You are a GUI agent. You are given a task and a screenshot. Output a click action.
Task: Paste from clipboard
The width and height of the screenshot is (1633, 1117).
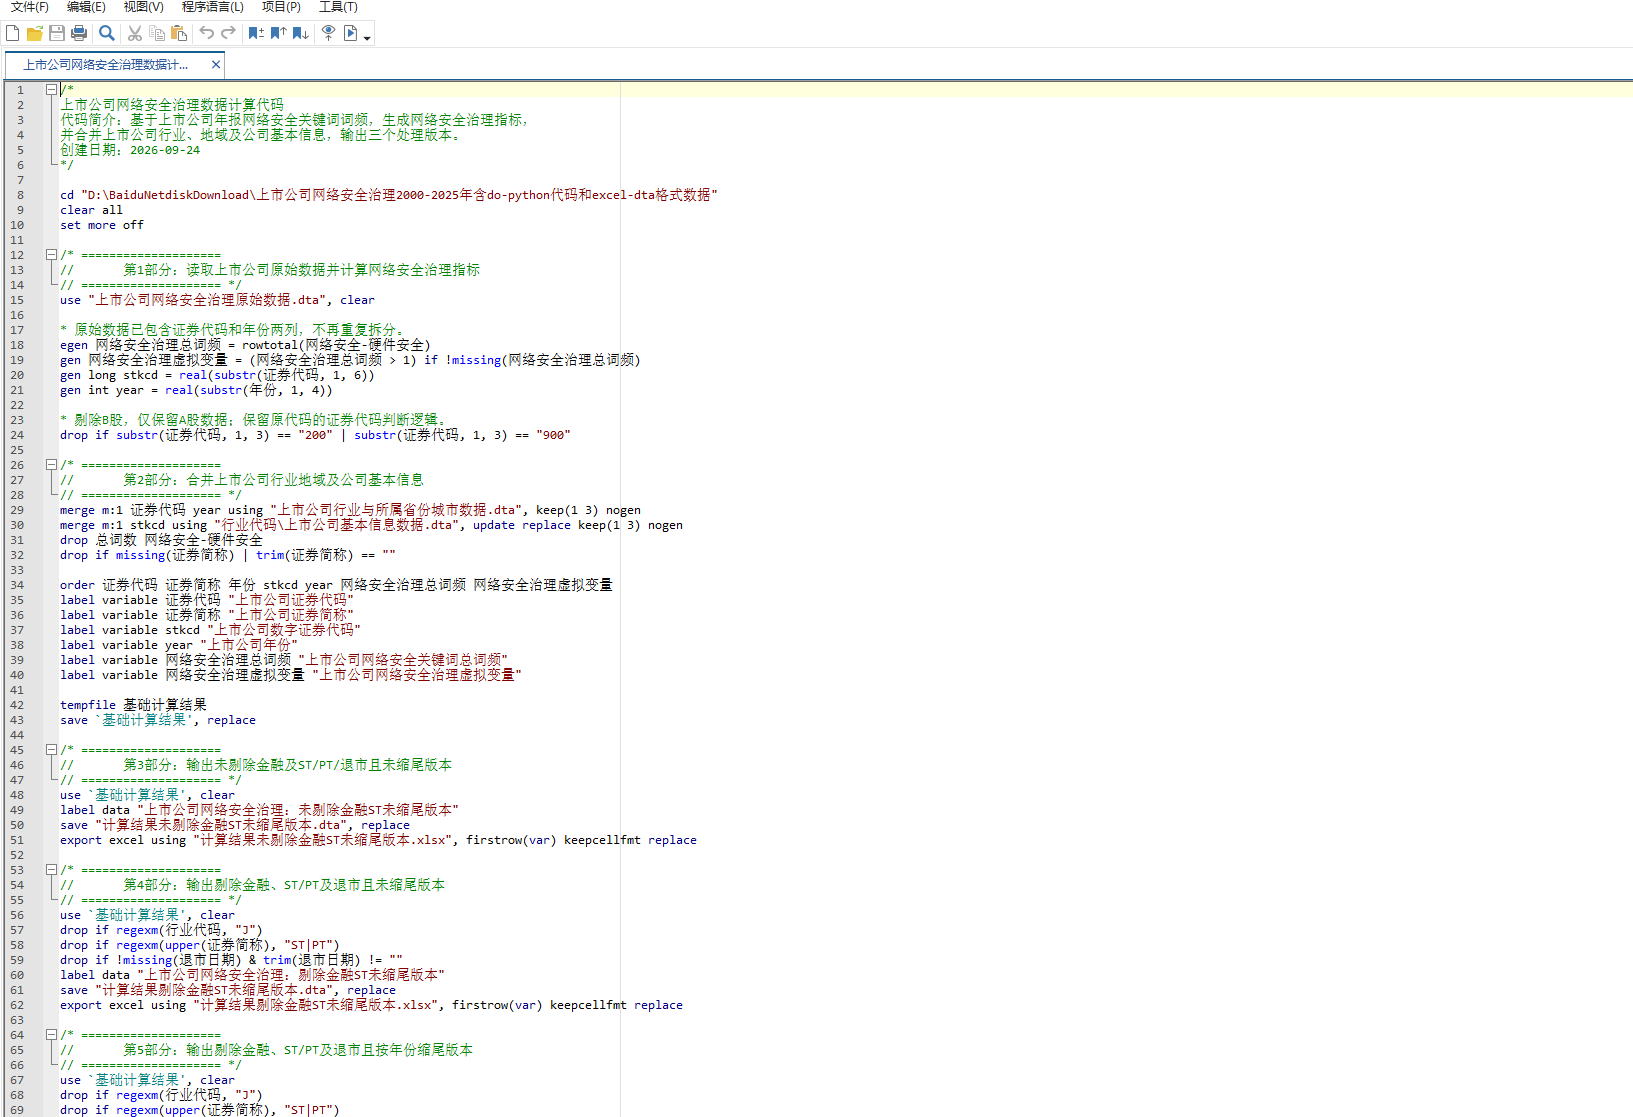[179, 33]
